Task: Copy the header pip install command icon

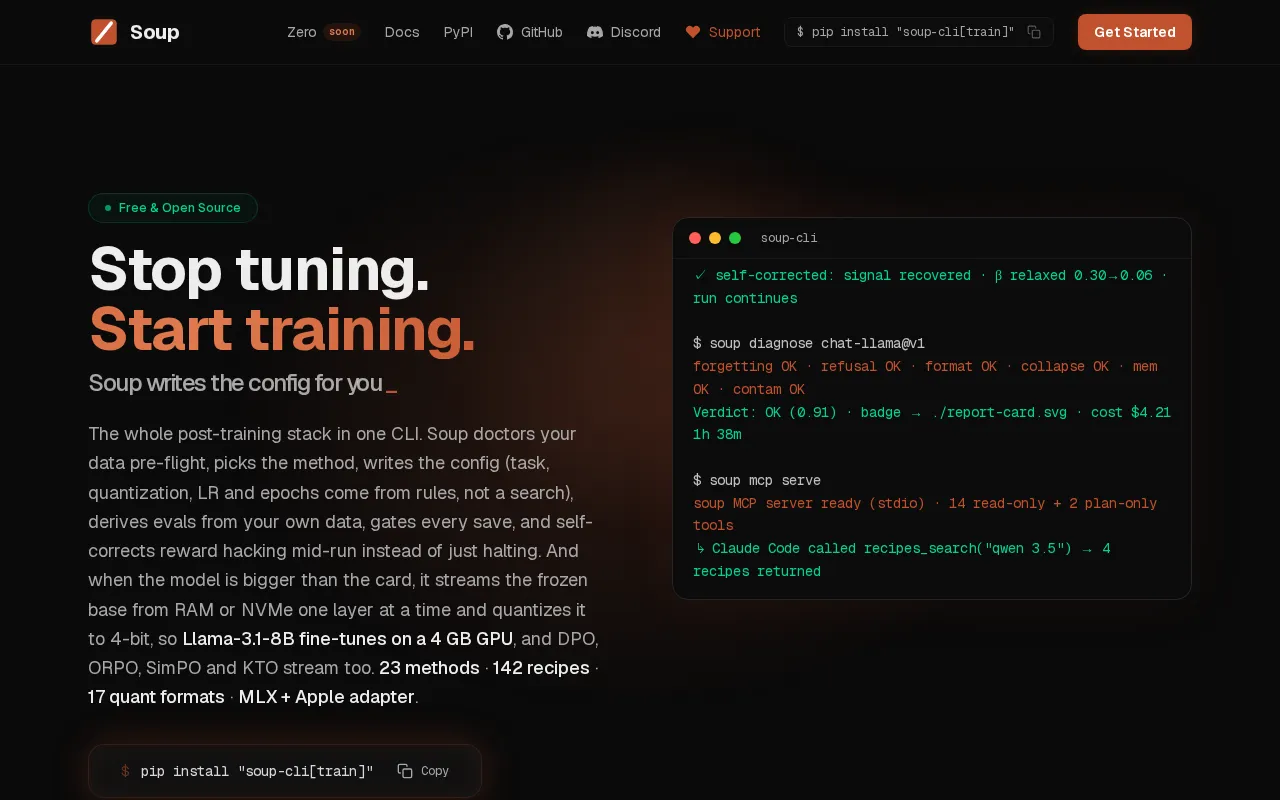Action: coord(1034,32)
